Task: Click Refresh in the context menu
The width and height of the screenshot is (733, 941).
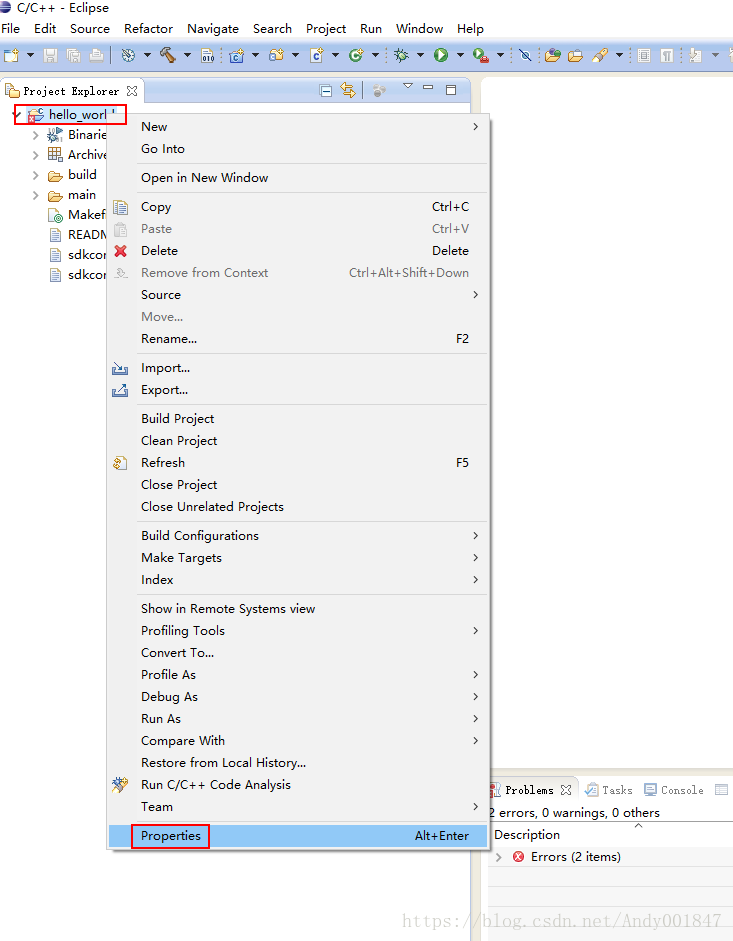Action: point(298,462)
